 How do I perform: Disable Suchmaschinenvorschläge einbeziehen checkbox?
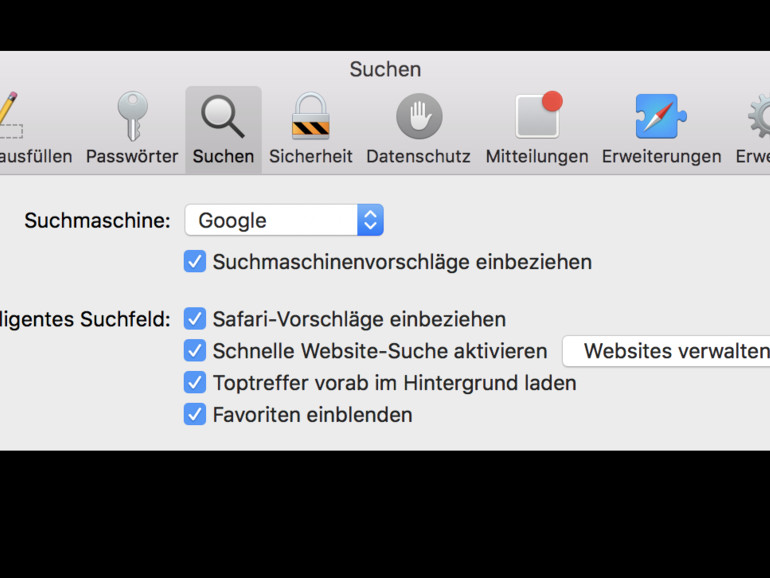tap(195, 262)
